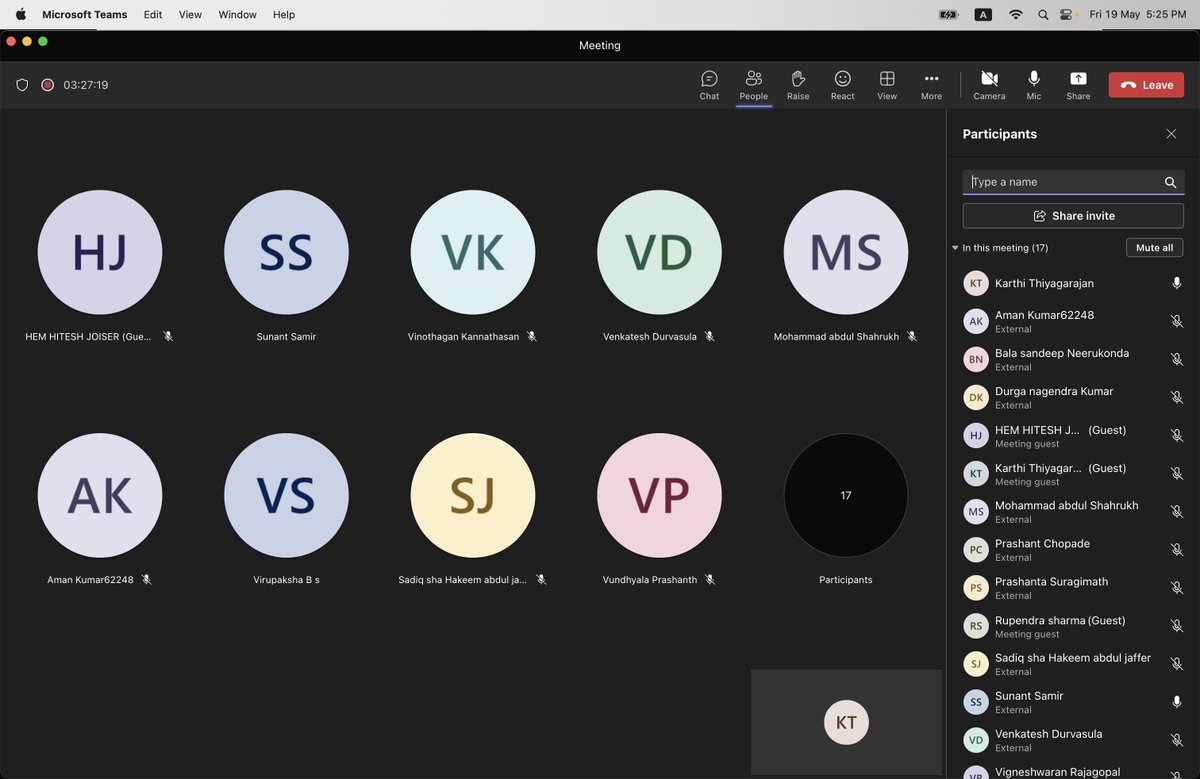Open the More actions menu
This screenshot has width=1200, height=779.
pos(931,85)
